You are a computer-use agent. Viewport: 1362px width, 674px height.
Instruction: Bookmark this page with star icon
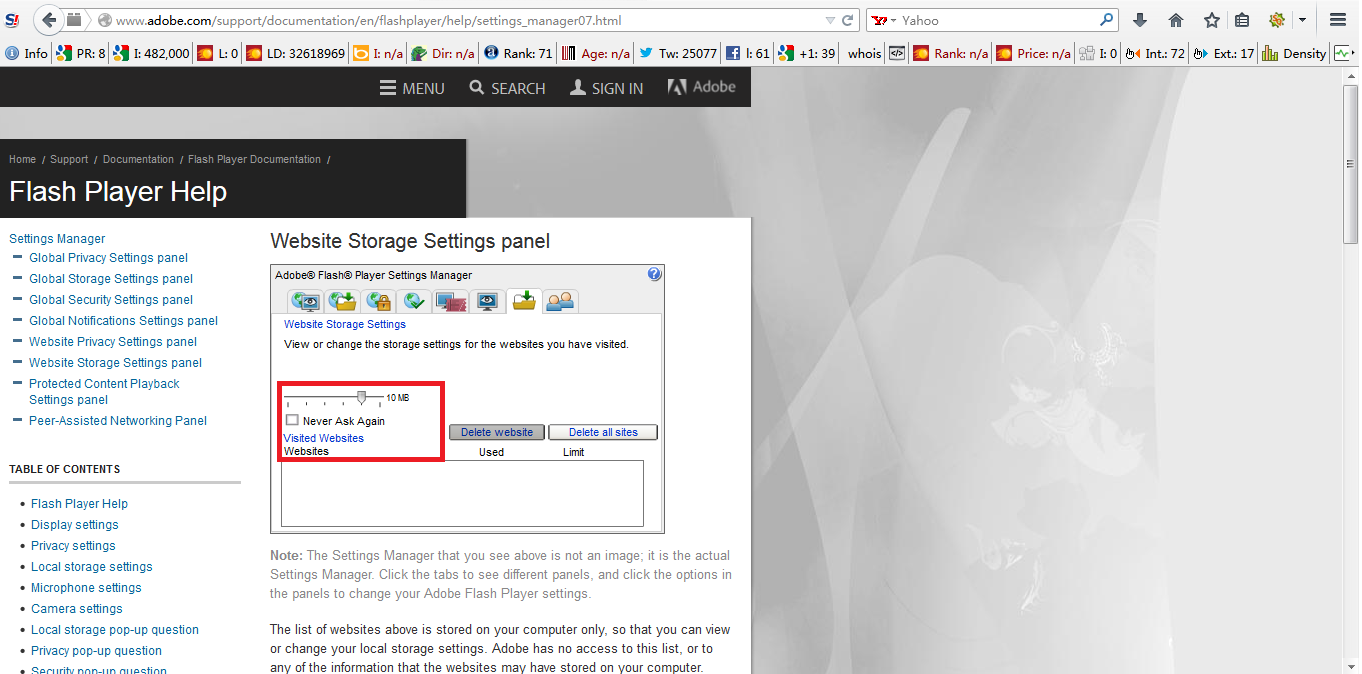click(1212, 20)
